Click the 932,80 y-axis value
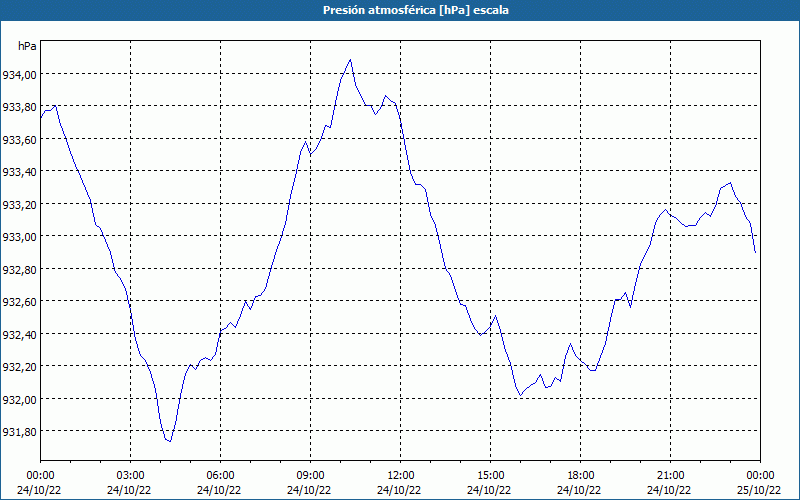Image resolution: width=800 pixels, height=500 pixels. 19,270
